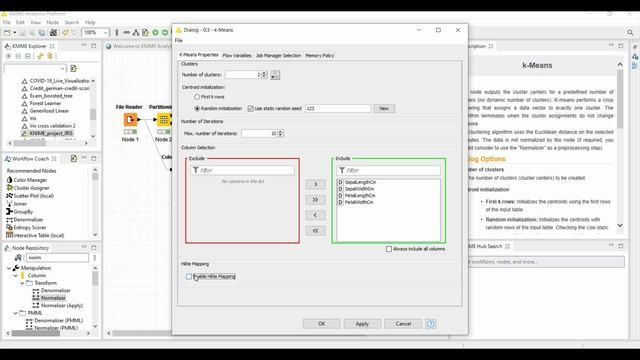Click the single remove (<) column button
Image resolution: width=640 pixels, height=360 pixels.
click(315, 215)
